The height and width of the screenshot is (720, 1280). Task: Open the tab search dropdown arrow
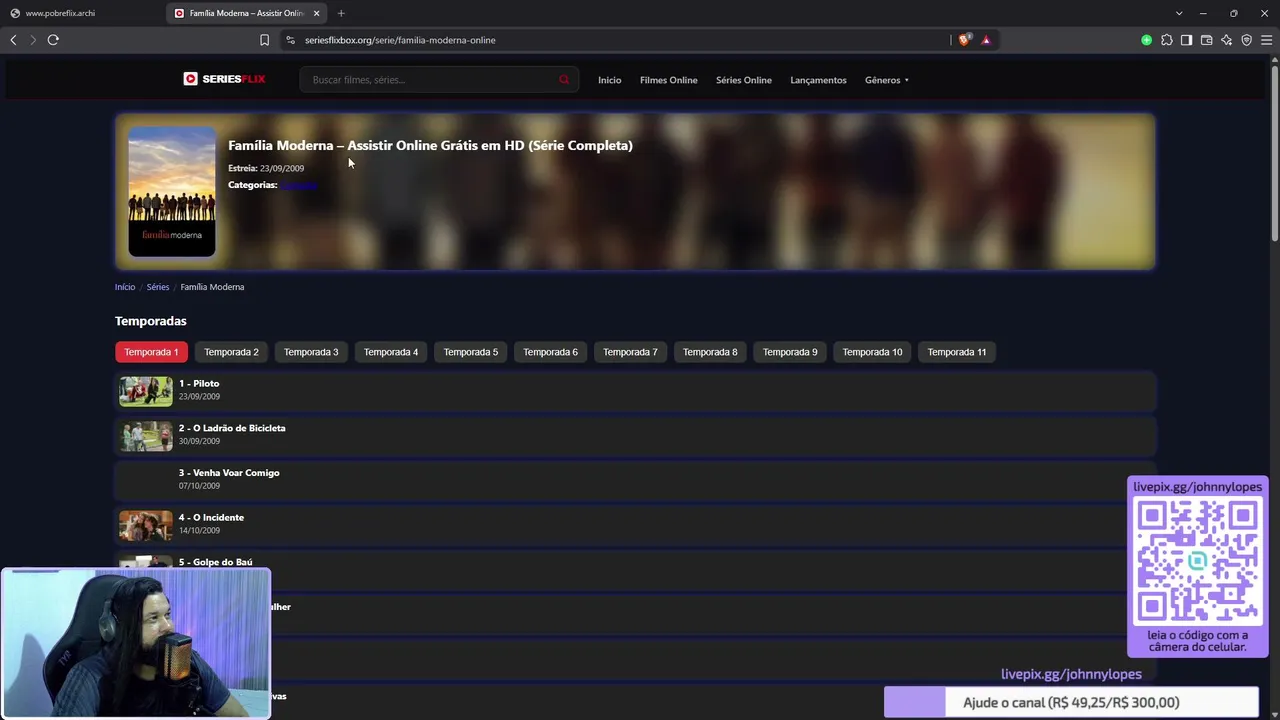[1179, 13]
